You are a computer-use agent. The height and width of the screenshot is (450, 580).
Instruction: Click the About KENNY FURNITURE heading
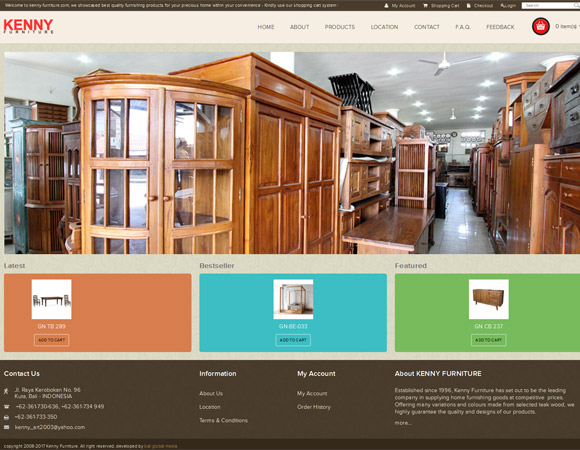pyautogui.click(x=438, y=373)
